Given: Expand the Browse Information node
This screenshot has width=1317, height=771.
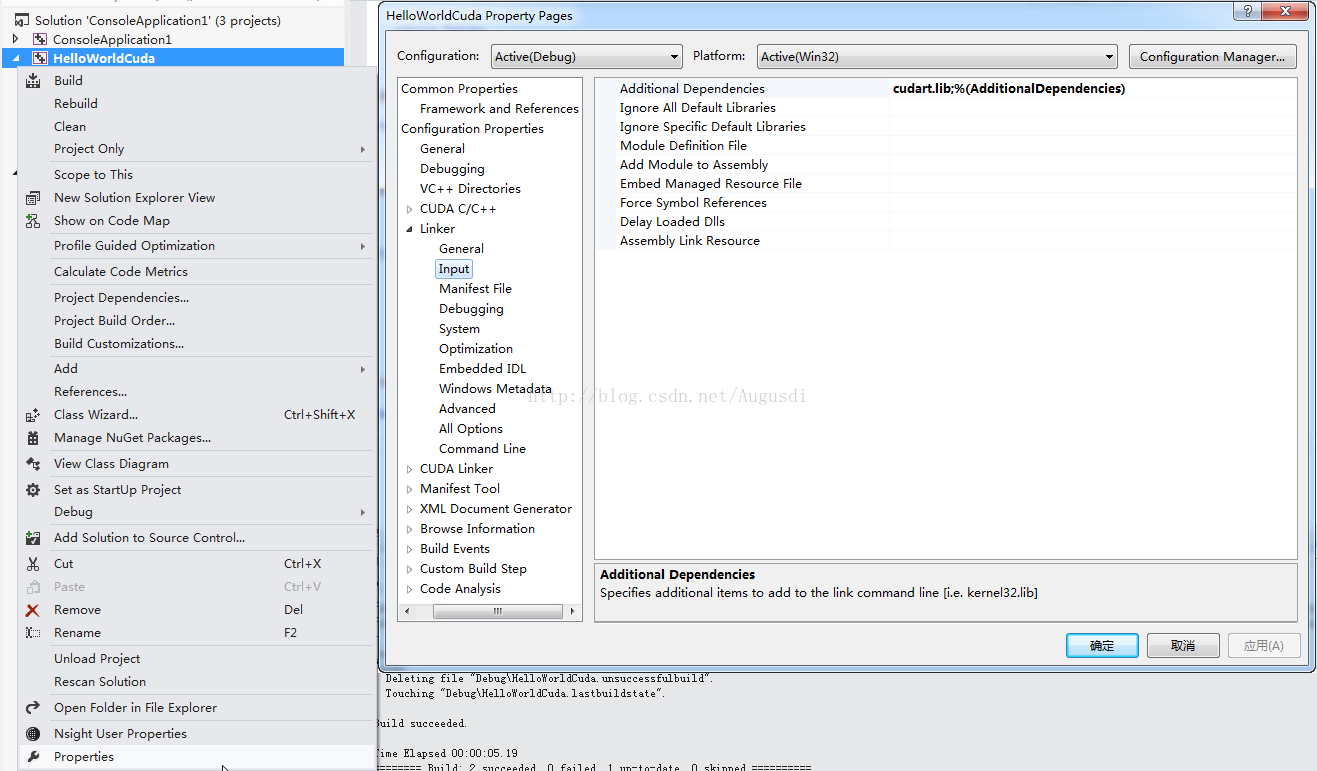Looking at the screenshot, I should click(x=410, y=529).
